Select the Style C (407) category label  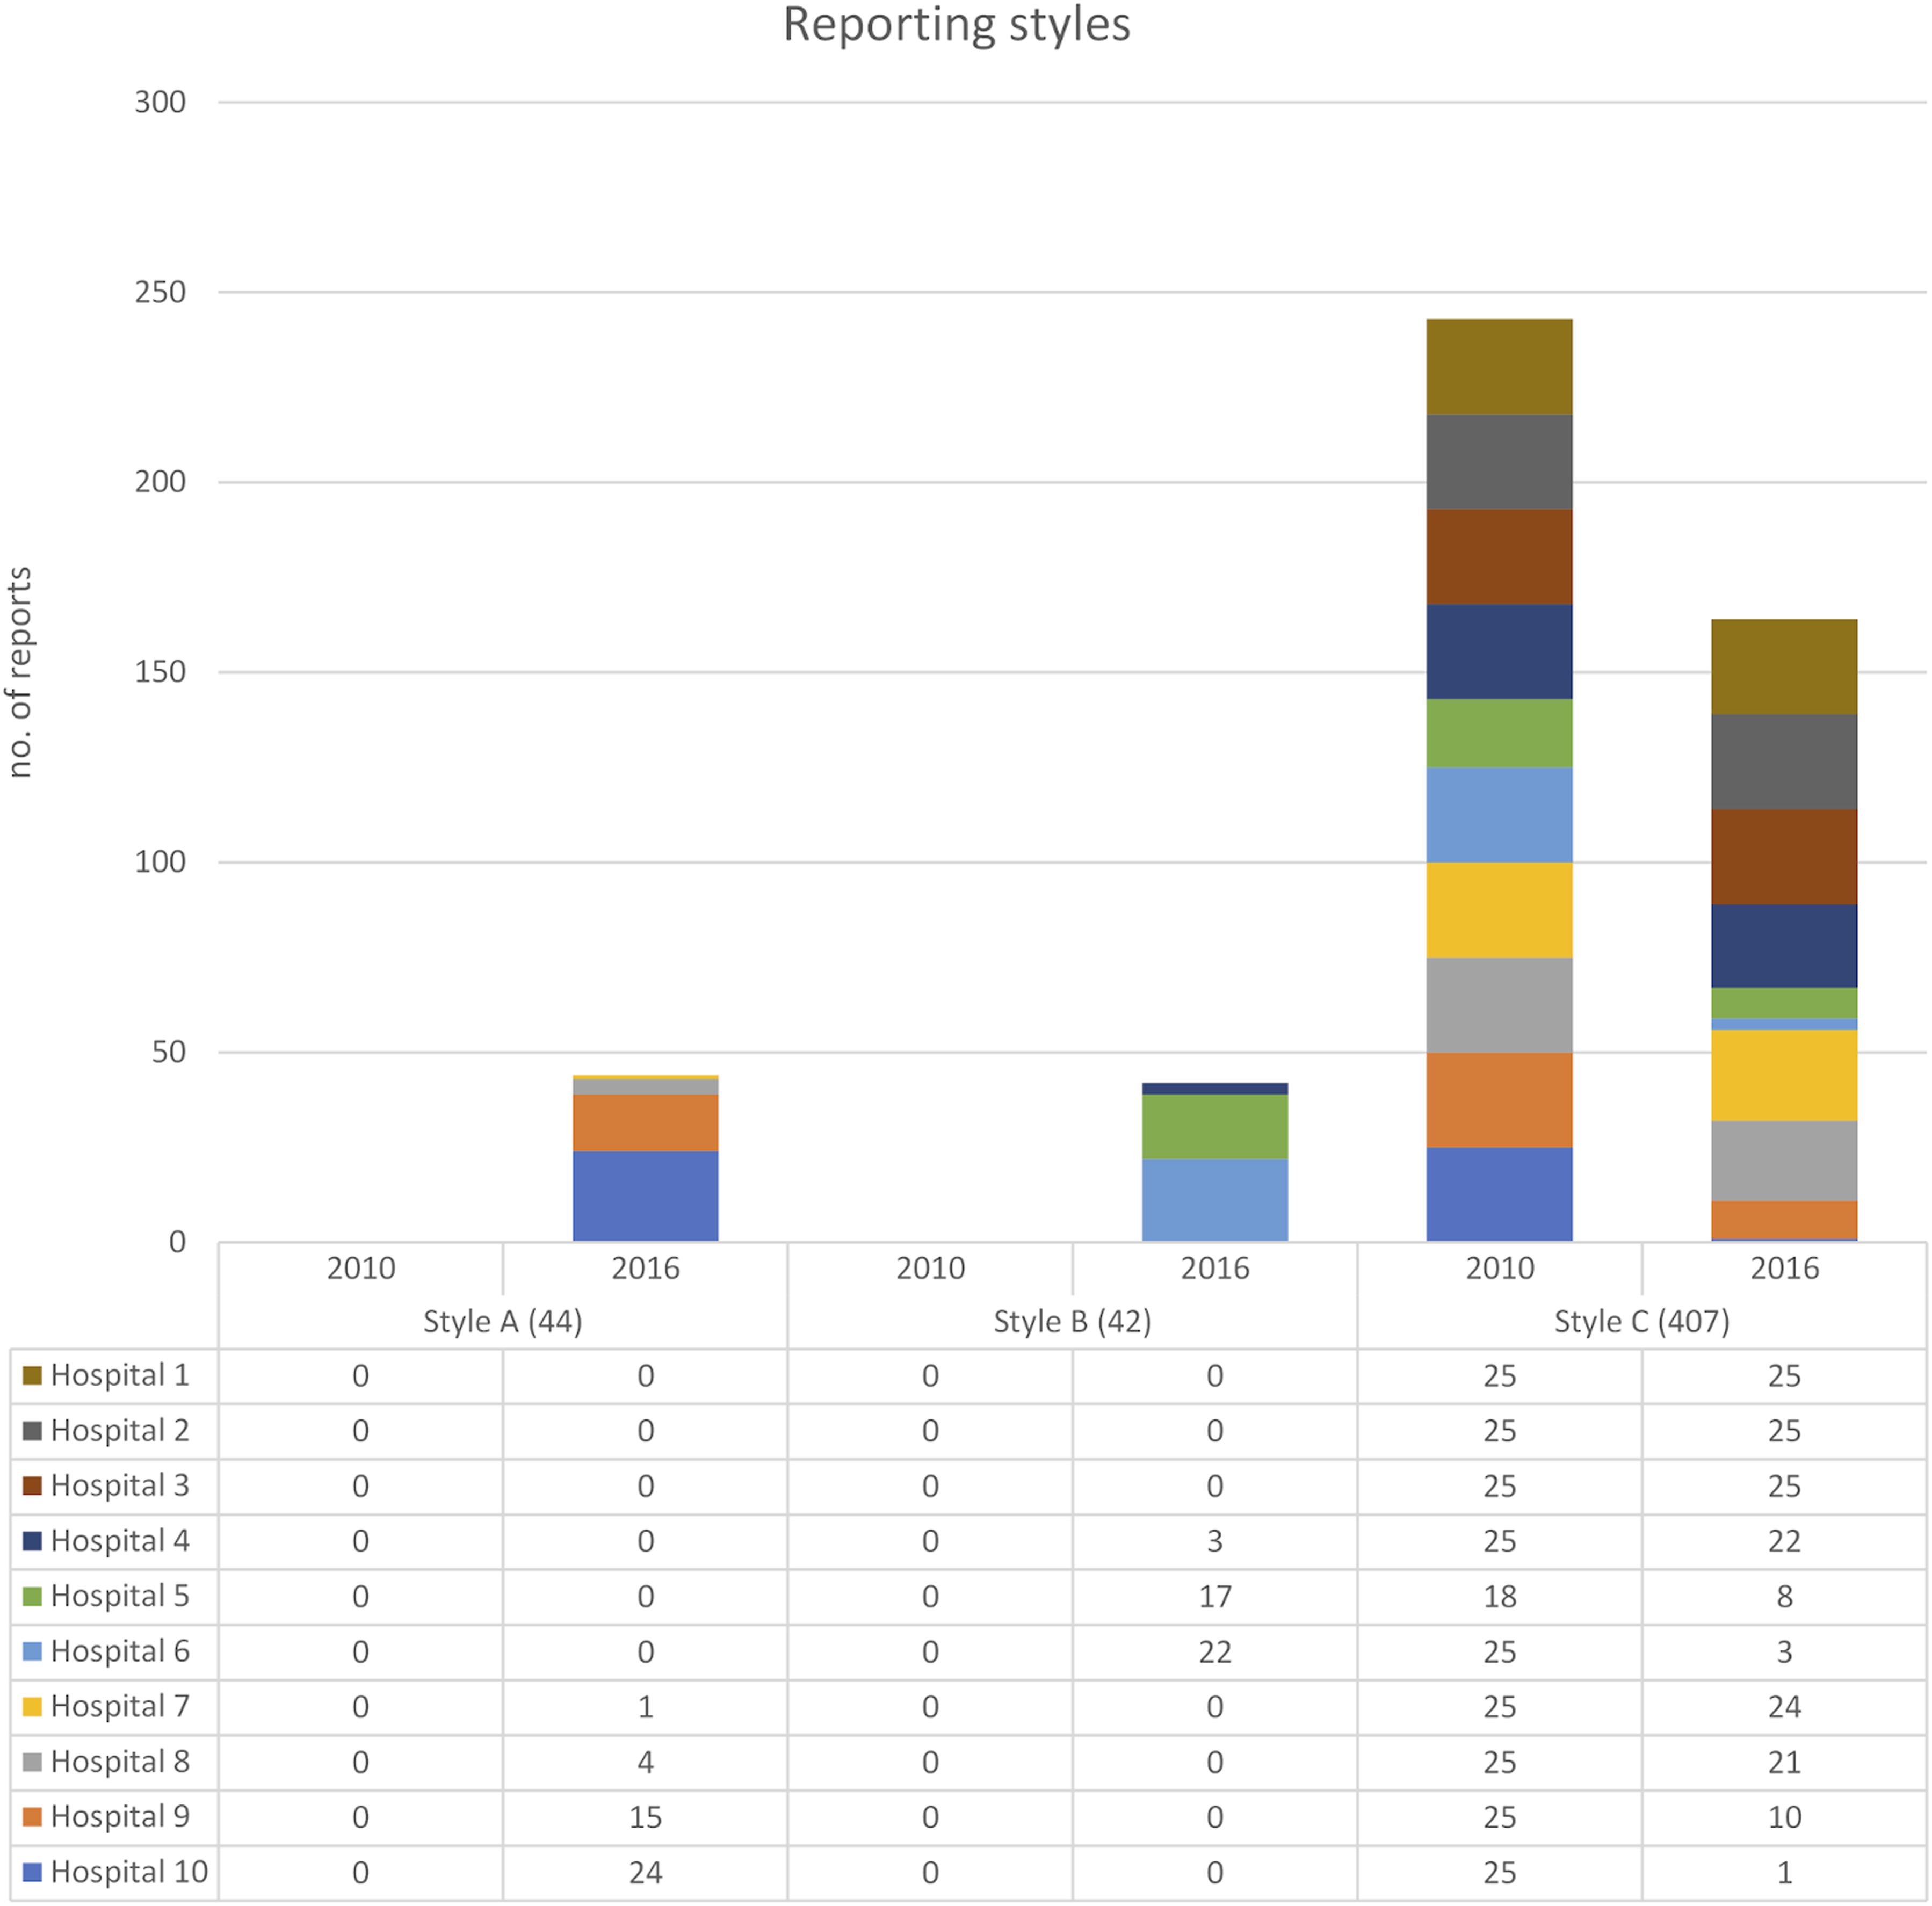tap(1641, 1321)
